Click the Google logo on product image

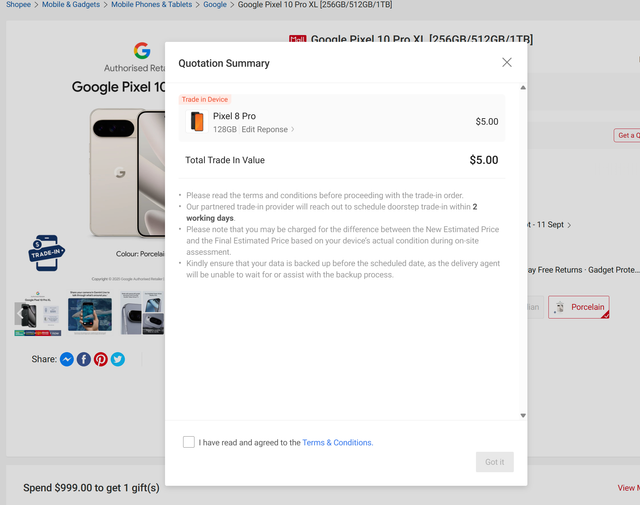pos(142,51)
